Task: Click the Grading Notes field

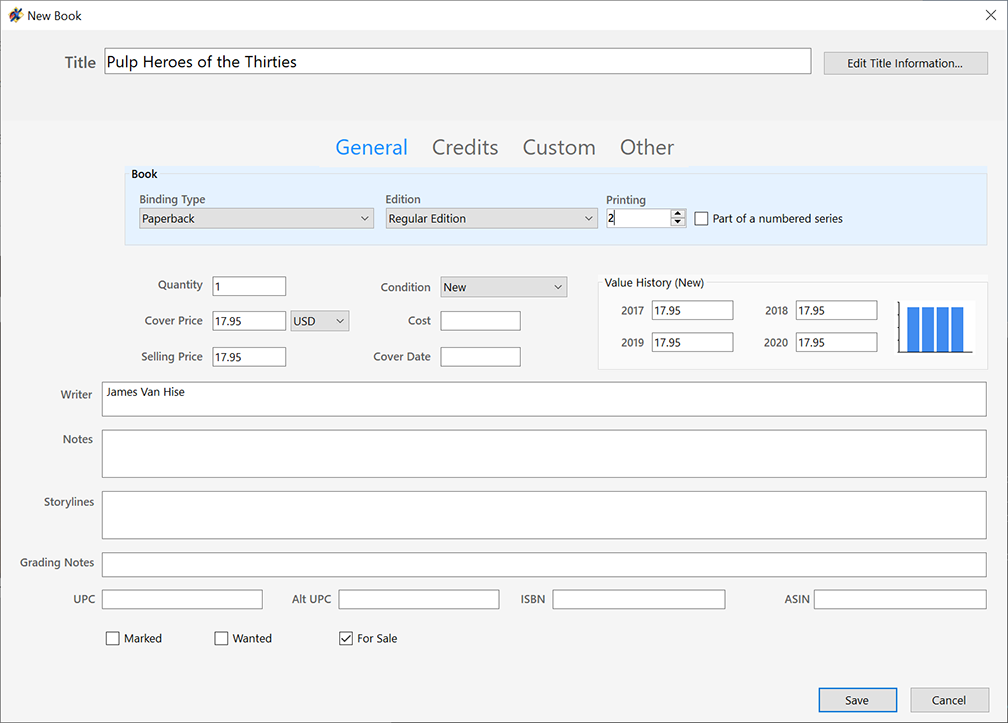Action: point(544,564)
